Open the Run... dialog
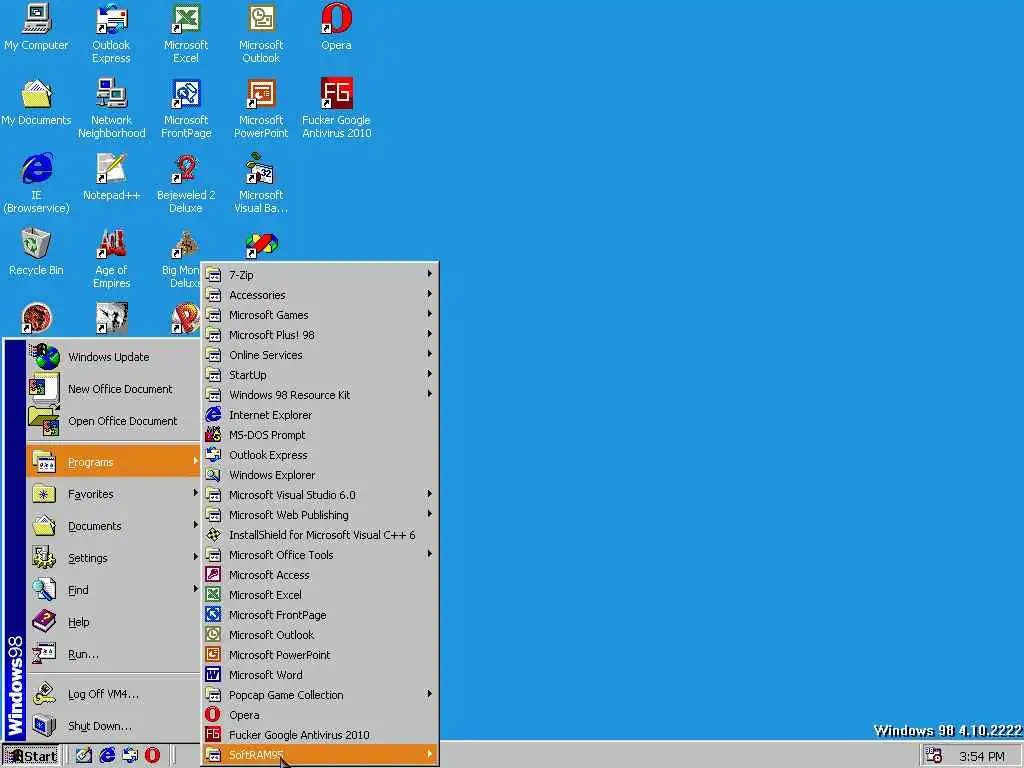Viewport: 1024px width, 768px height. pyautogui.click(x=113, y=654)
